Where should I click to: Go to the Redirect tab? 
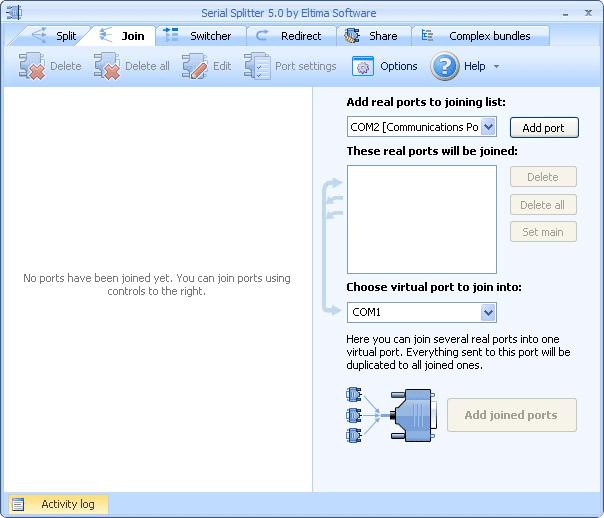click(291, 36)
